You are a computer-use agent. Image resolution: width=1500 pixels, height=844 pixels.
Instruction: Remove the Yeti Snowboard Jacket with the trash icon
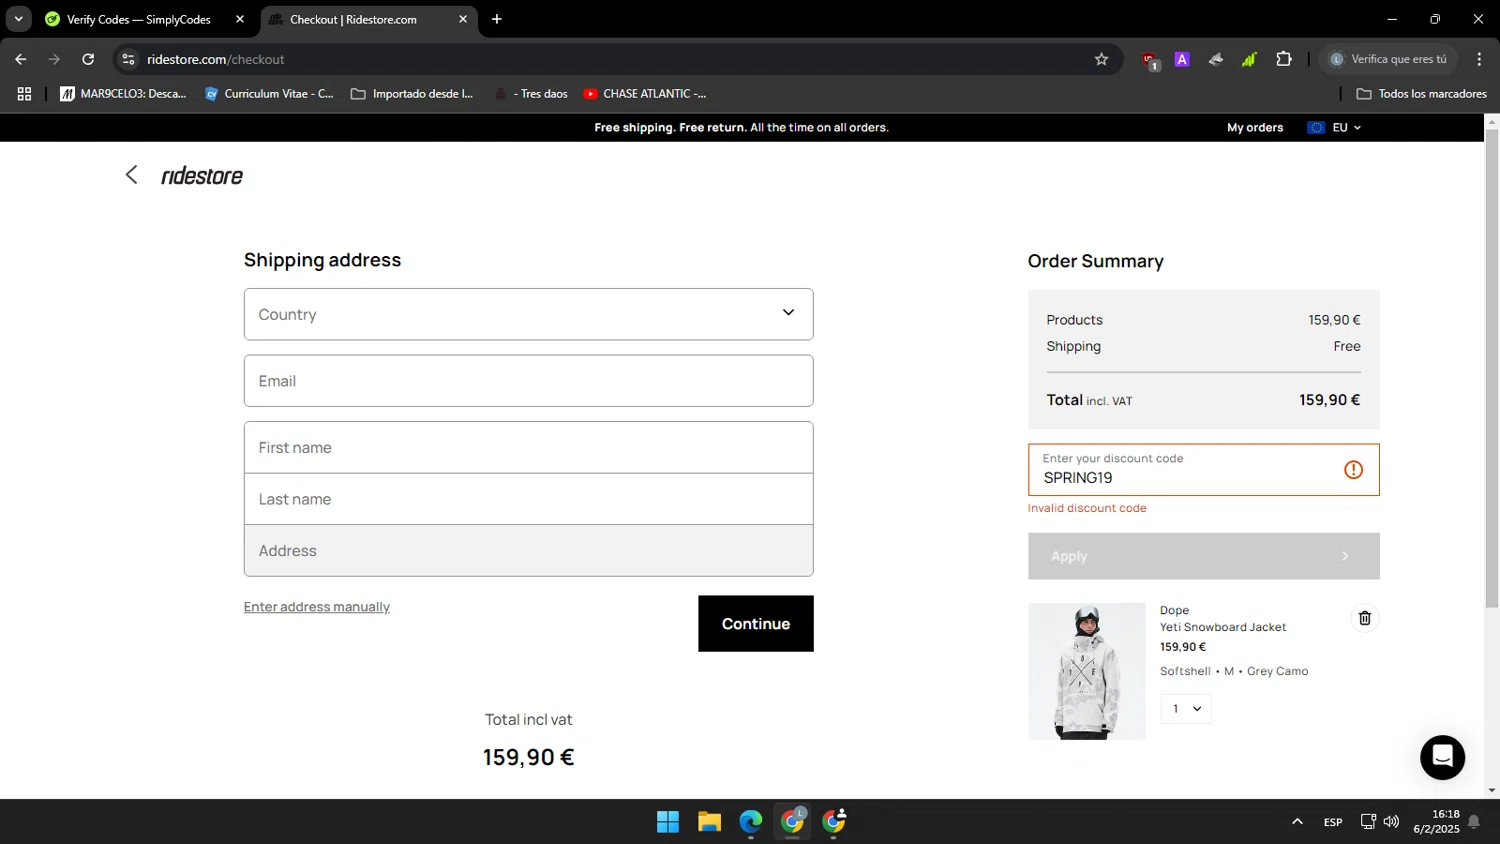click(1364, 618)
